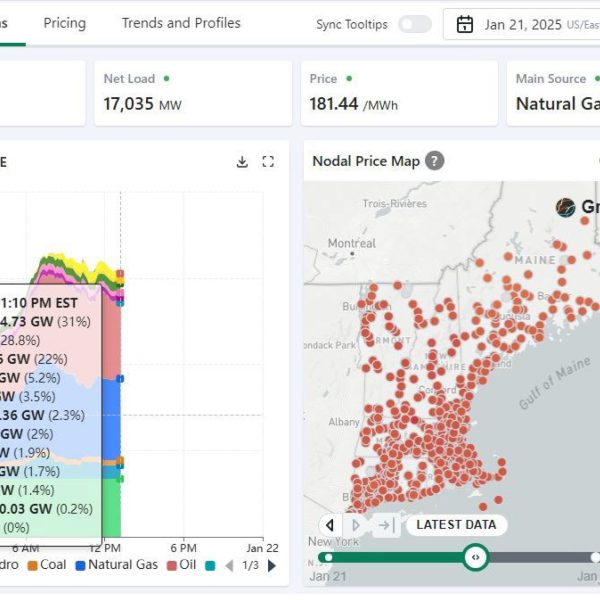
Task: Jump map timeline to the end
Action: coord(383,525)
